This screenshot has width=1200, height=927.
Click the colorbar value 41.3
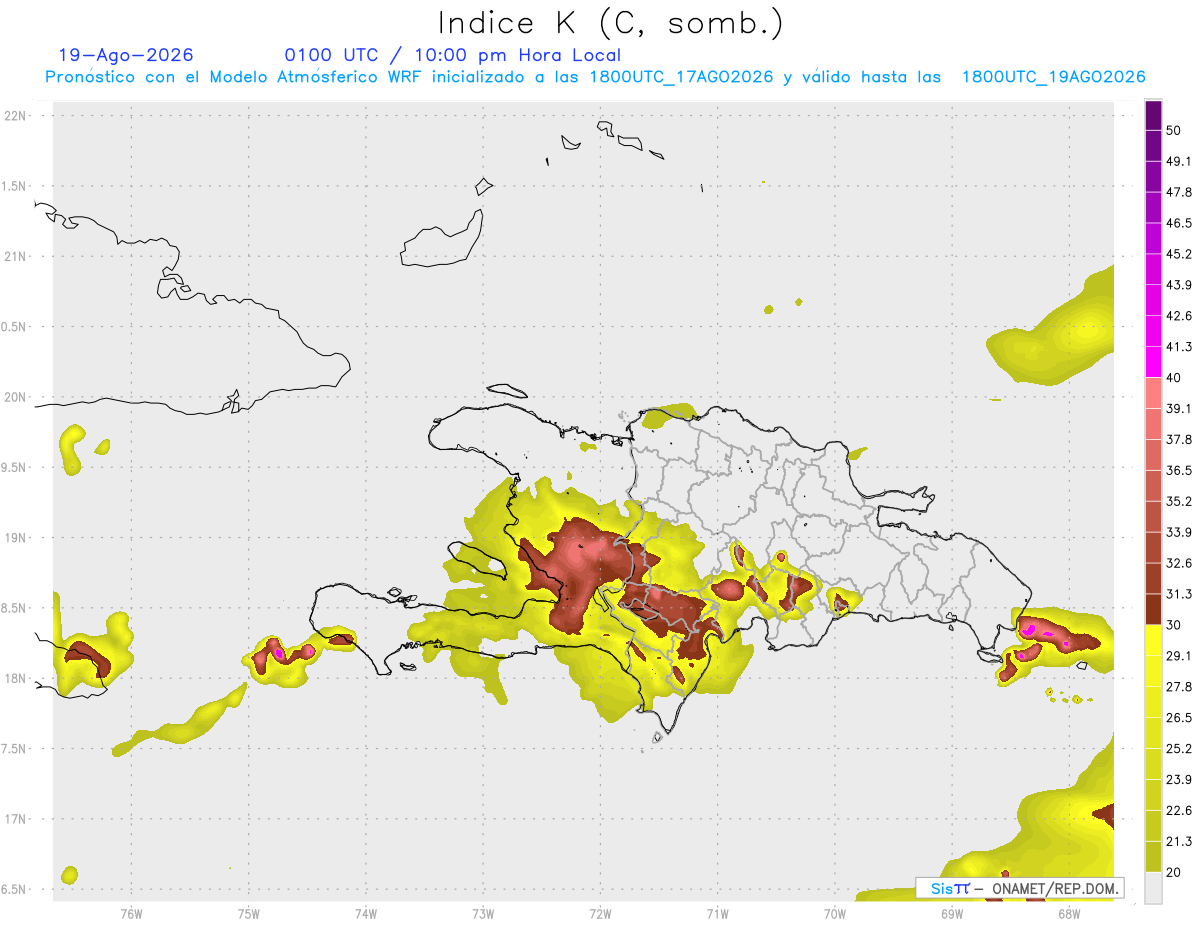click(x=1179, y=347)
